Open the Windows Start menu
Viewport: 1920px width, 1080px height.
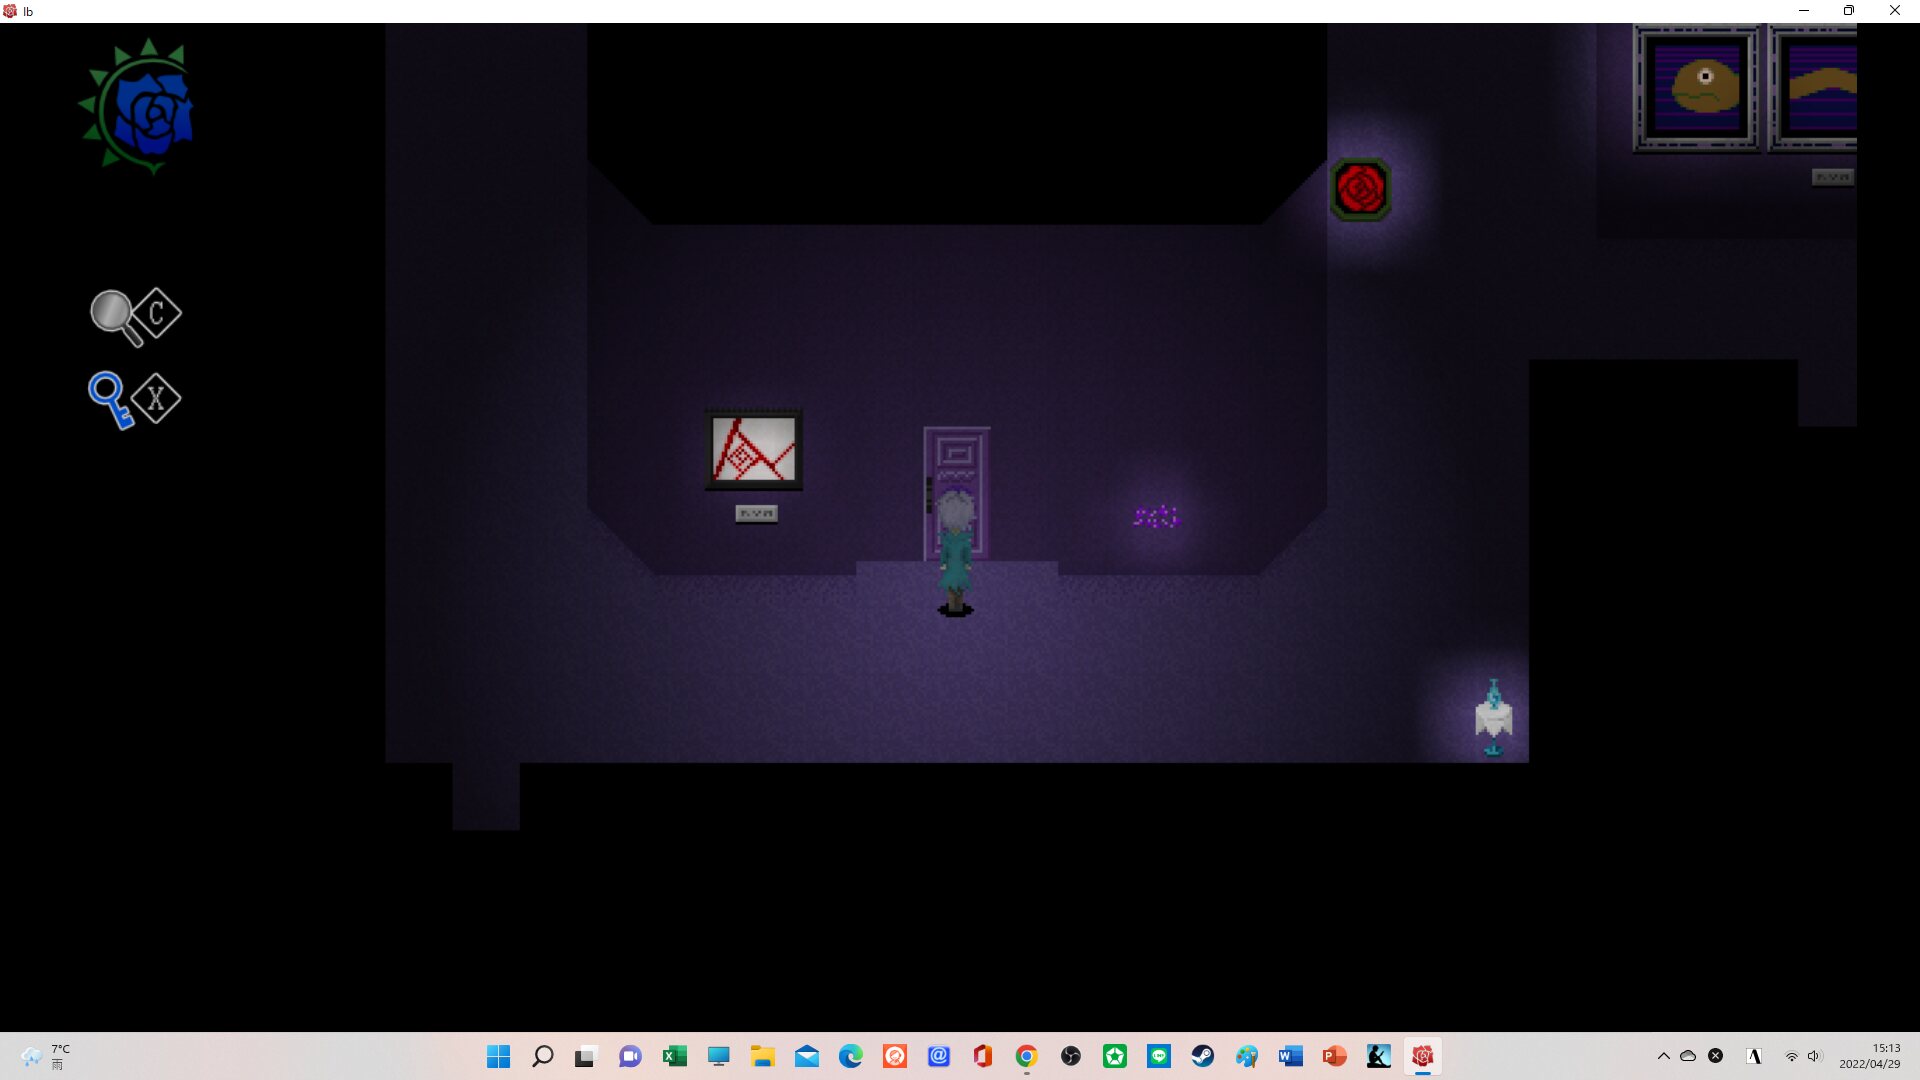[498, 1056]
